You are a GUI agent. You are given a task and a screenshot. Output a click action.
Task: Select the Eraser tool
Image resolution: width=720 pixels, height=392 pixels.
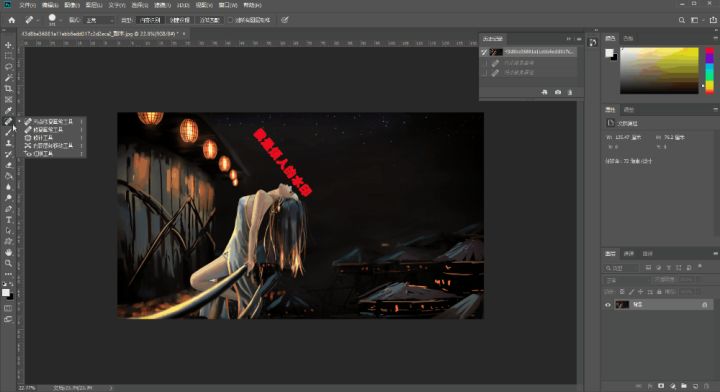point(8,165)
